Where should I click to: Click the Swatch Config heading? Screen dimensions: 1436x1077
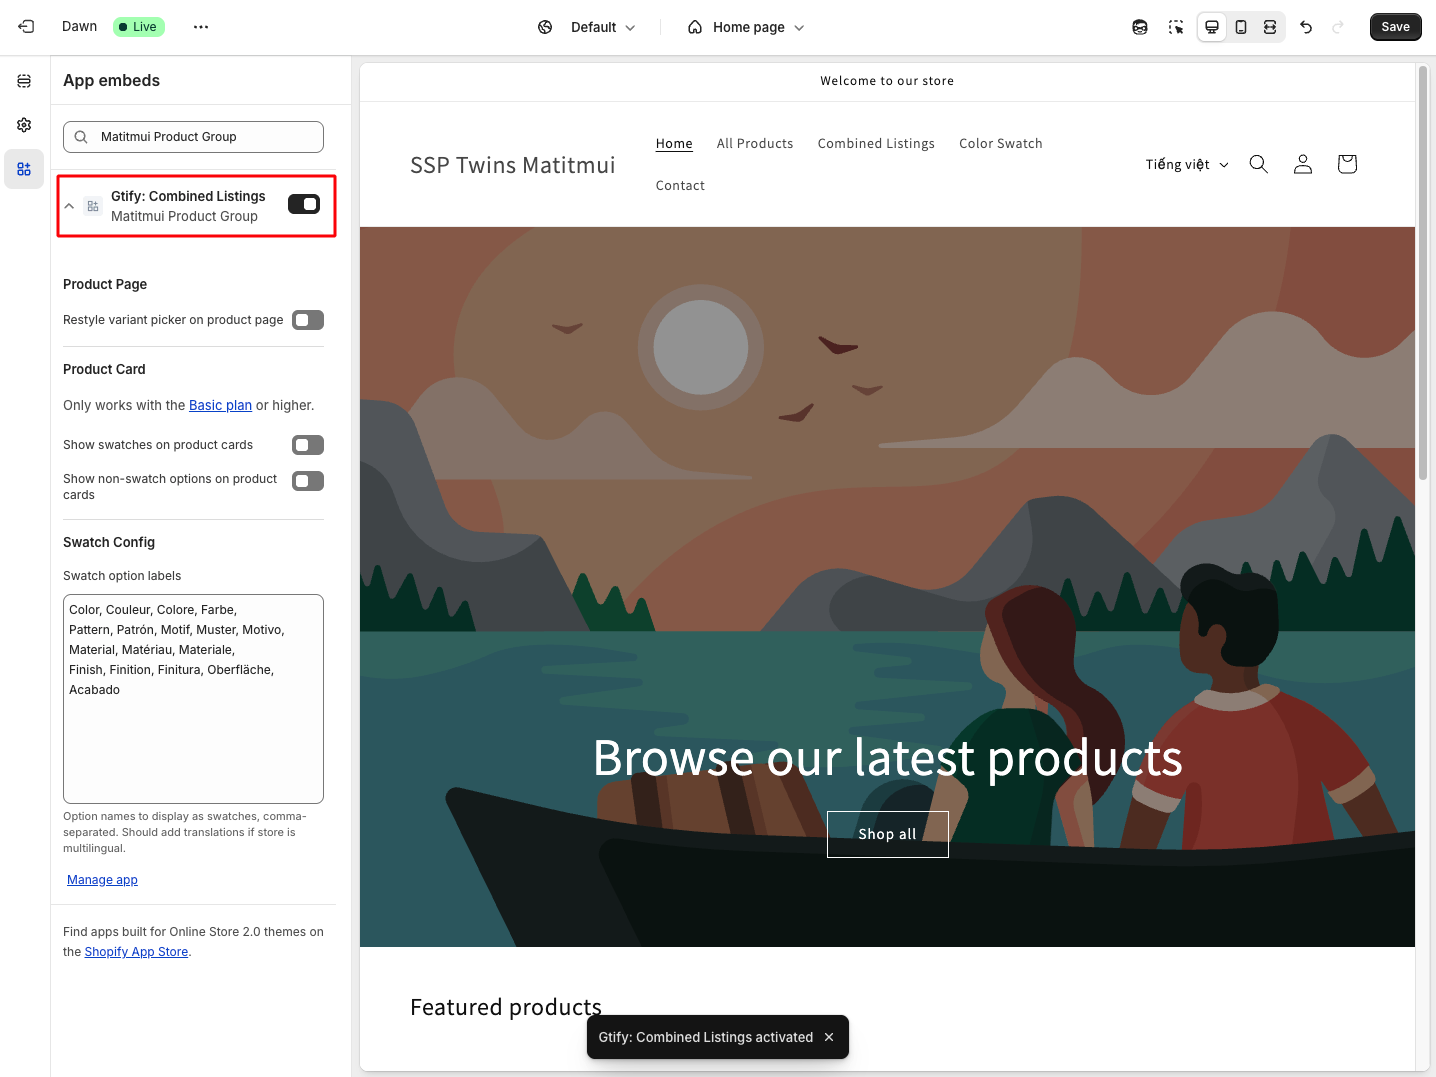pyautogui.click(x=109, y=542)
